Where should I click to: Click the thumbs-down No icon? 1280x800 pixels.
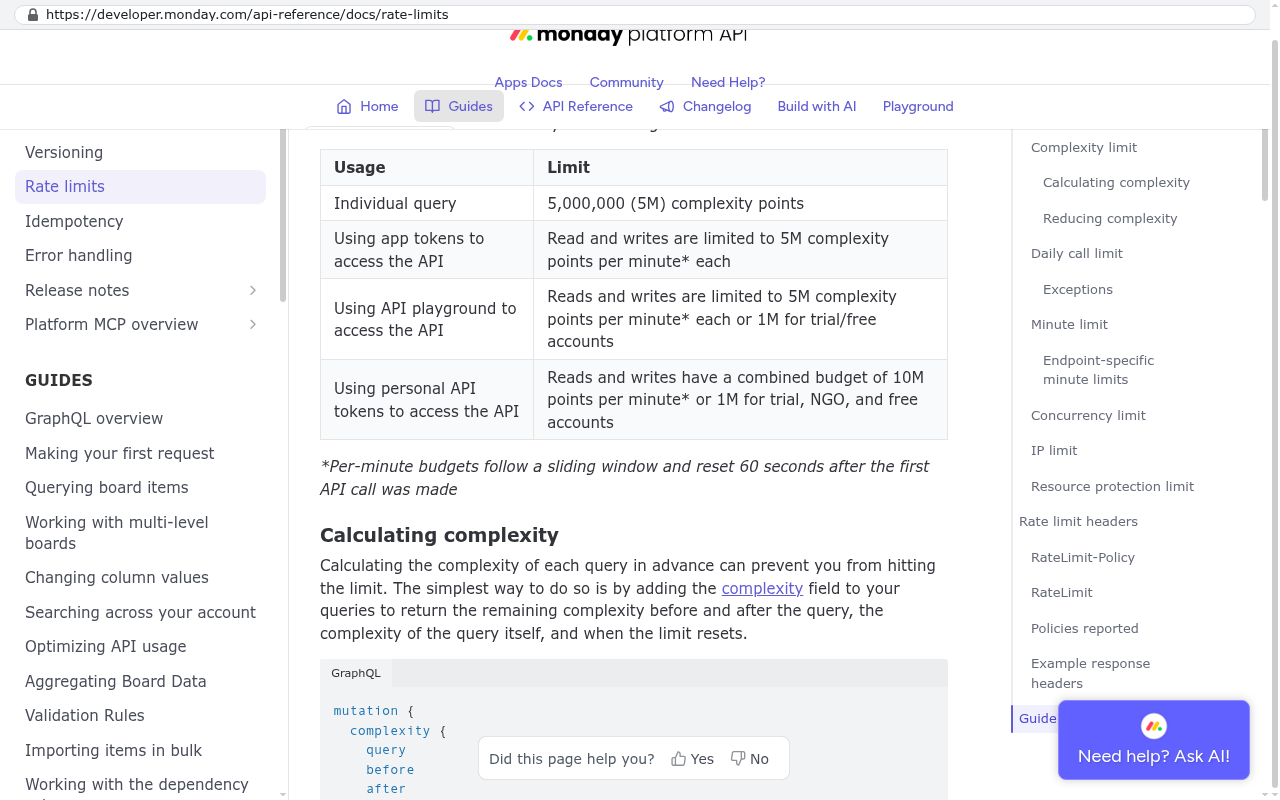pos(738,759)
